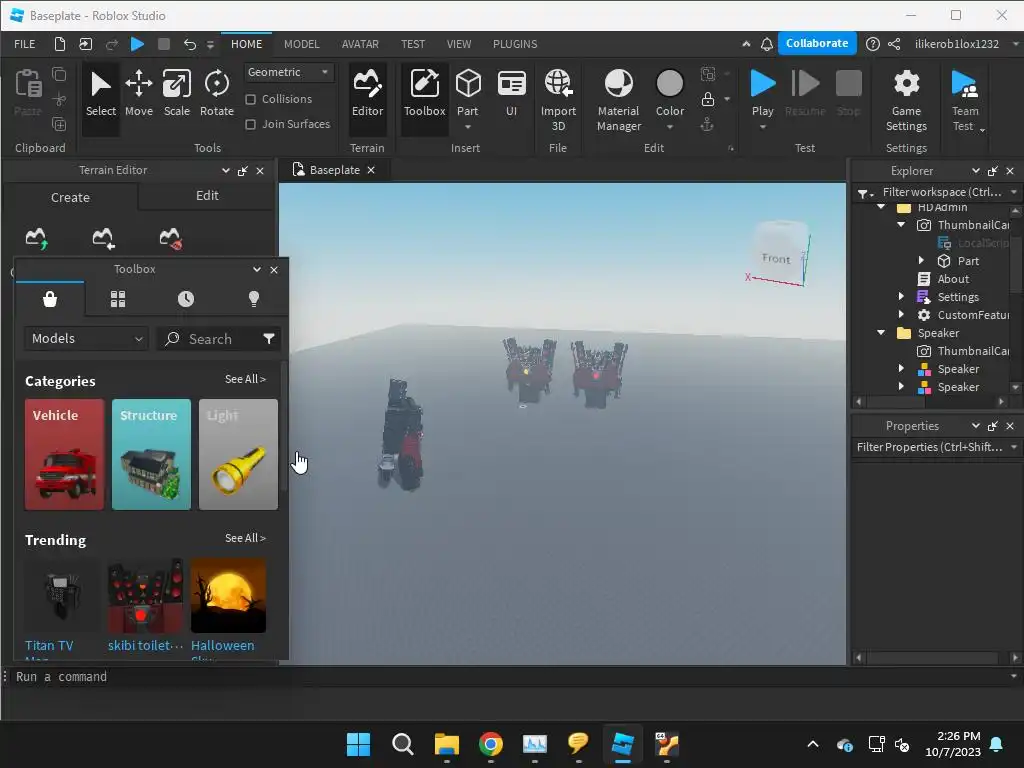Open the Geometric mode dropdown
This screenshot has width=1024, height=768.
point(288,72)
